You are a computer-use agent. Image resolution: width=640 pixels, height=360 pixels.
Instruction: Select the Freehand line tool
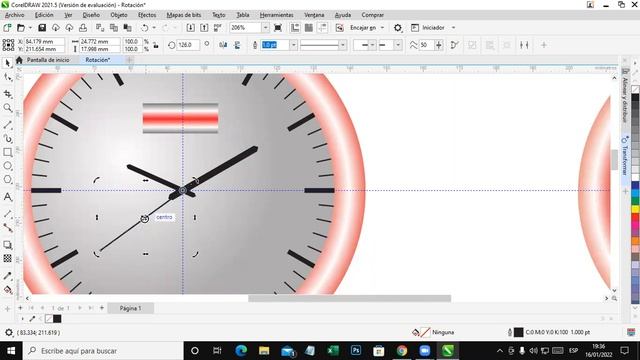pos(7,125)
